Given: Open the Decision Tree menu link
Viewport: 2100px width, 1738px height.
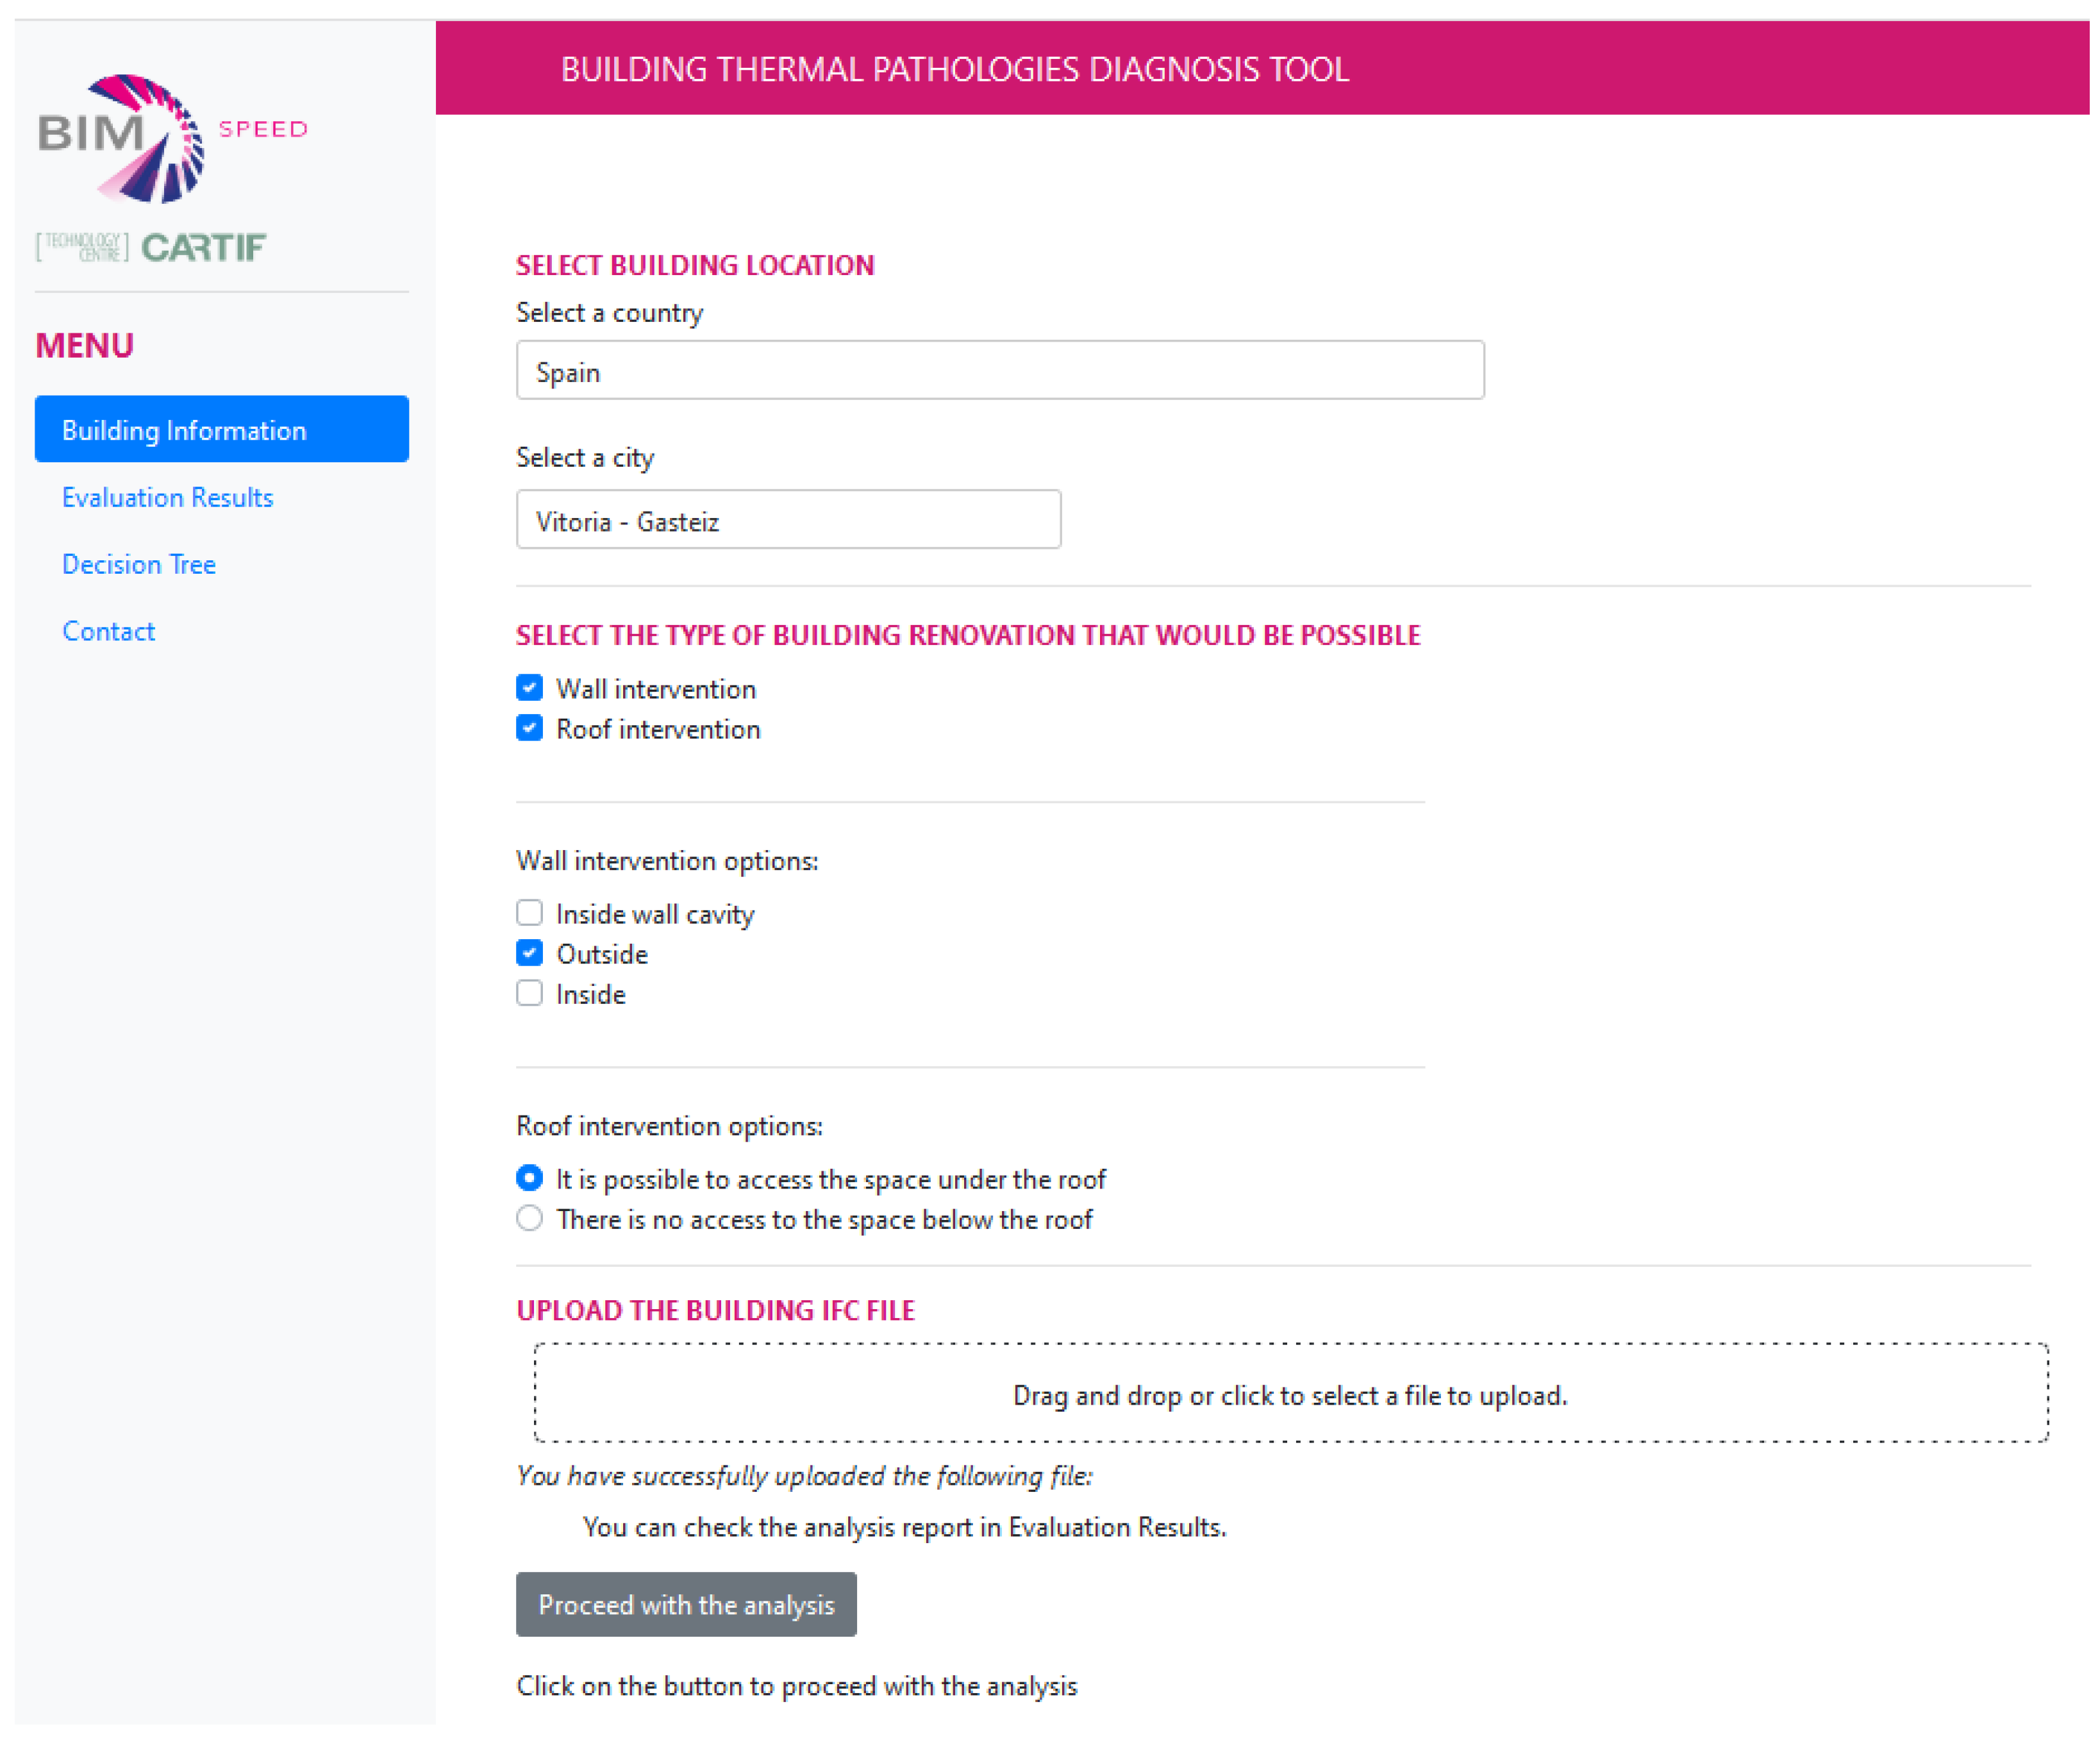Looking at the screenshot, I should pos(139,564).
